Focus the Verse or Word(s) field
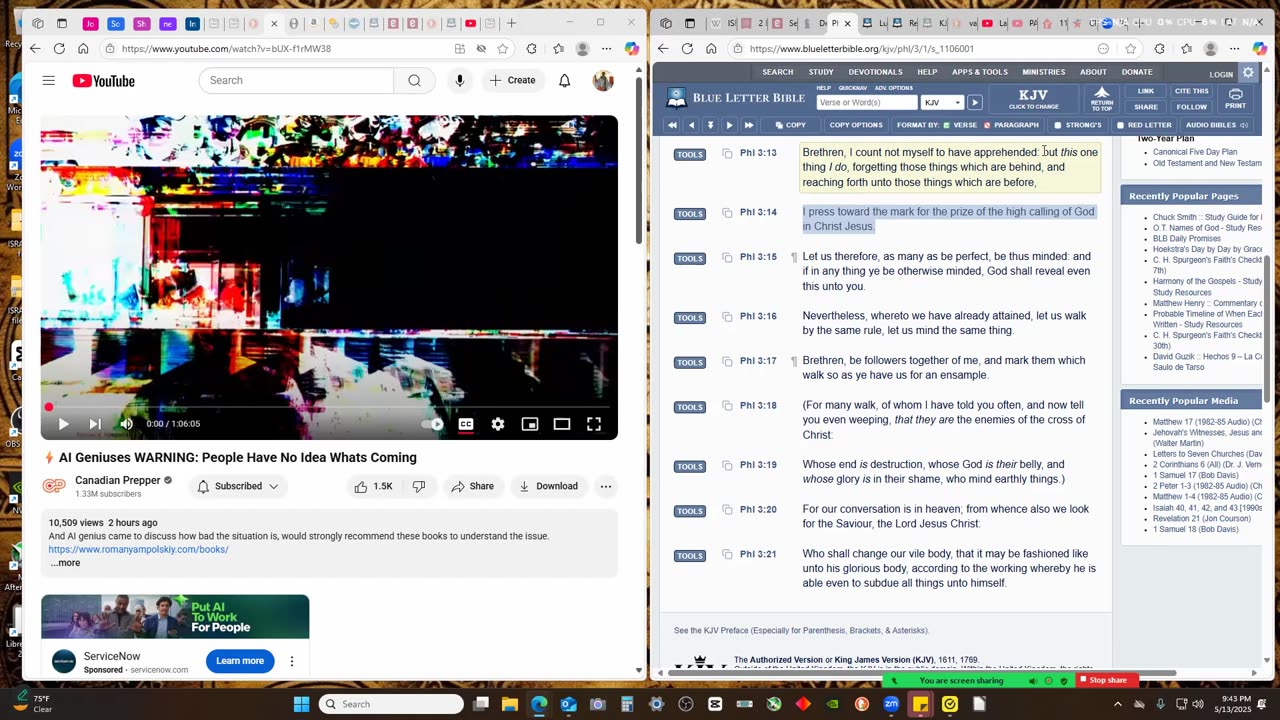 tap(866, 102)
